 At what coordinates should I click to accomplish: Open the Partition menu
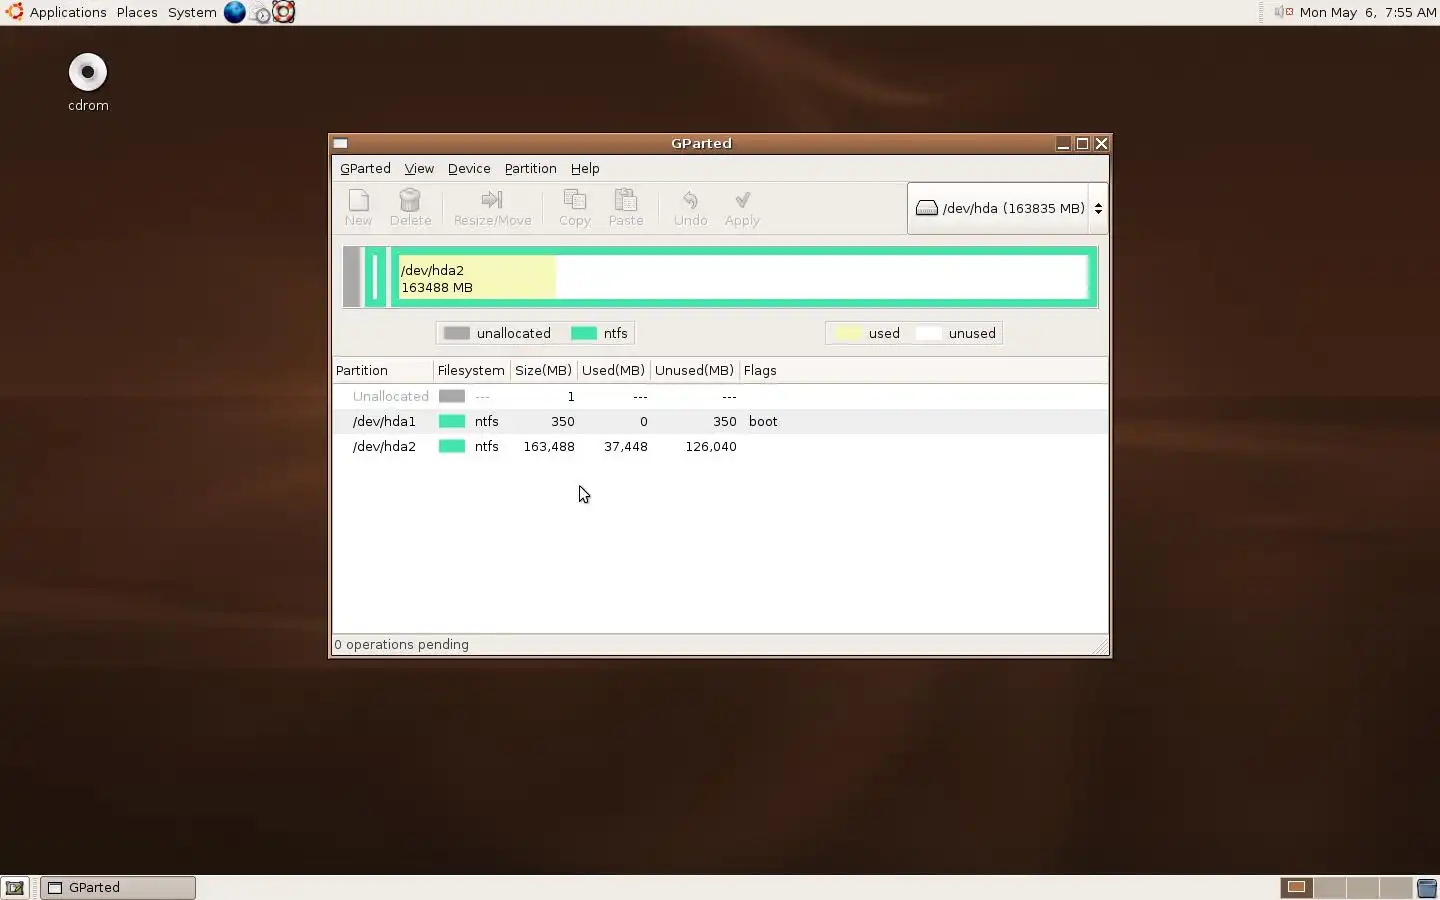click(x=530, y=169)
